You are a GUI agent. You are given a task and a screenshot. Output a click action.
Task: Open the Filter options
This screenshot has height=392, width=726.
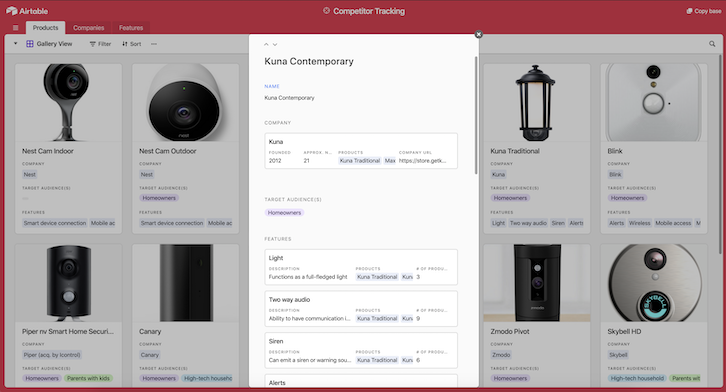pyautogui.click(x=100, y=44)
